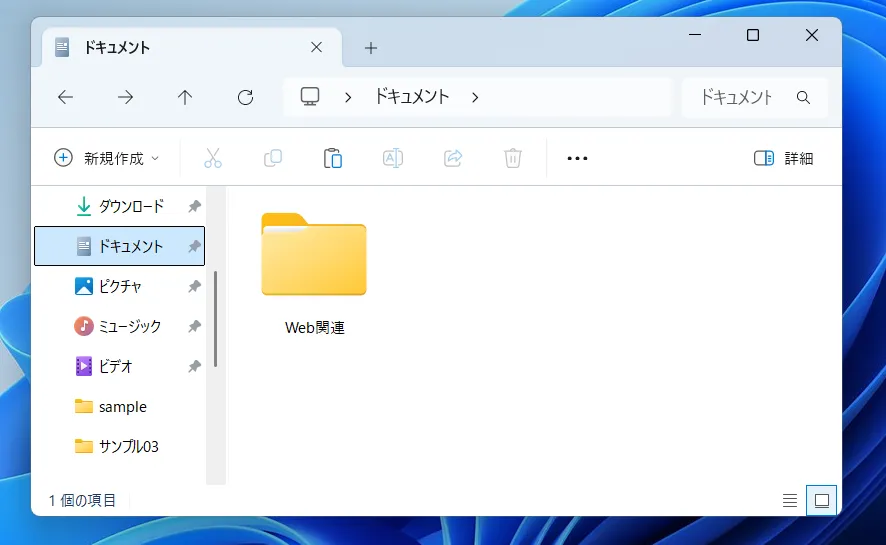The image size is (886, 545).
Task: Click the ドキュメント search box
Action: 754,97
